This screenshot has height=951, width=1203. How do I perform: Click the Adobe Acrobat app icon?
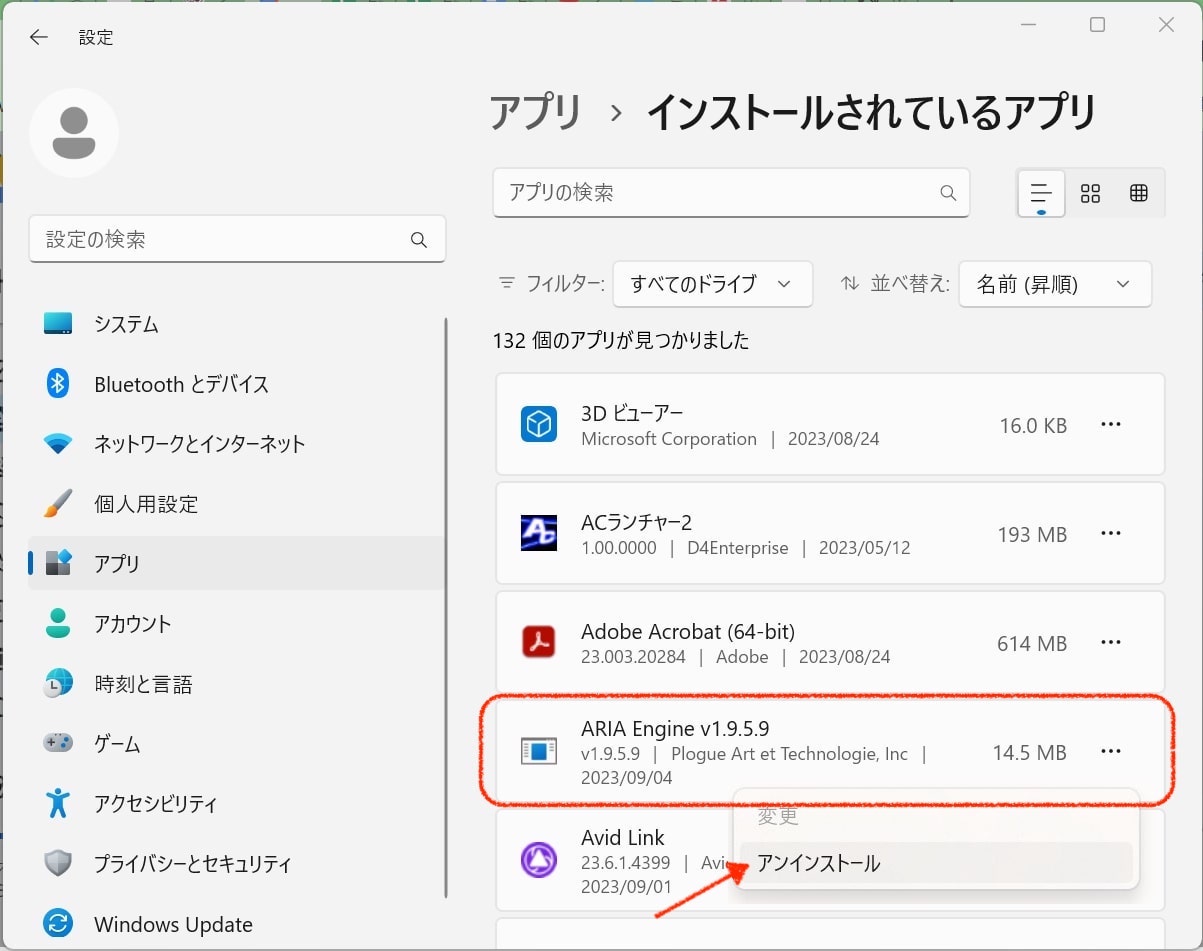(x=539, y=641)
